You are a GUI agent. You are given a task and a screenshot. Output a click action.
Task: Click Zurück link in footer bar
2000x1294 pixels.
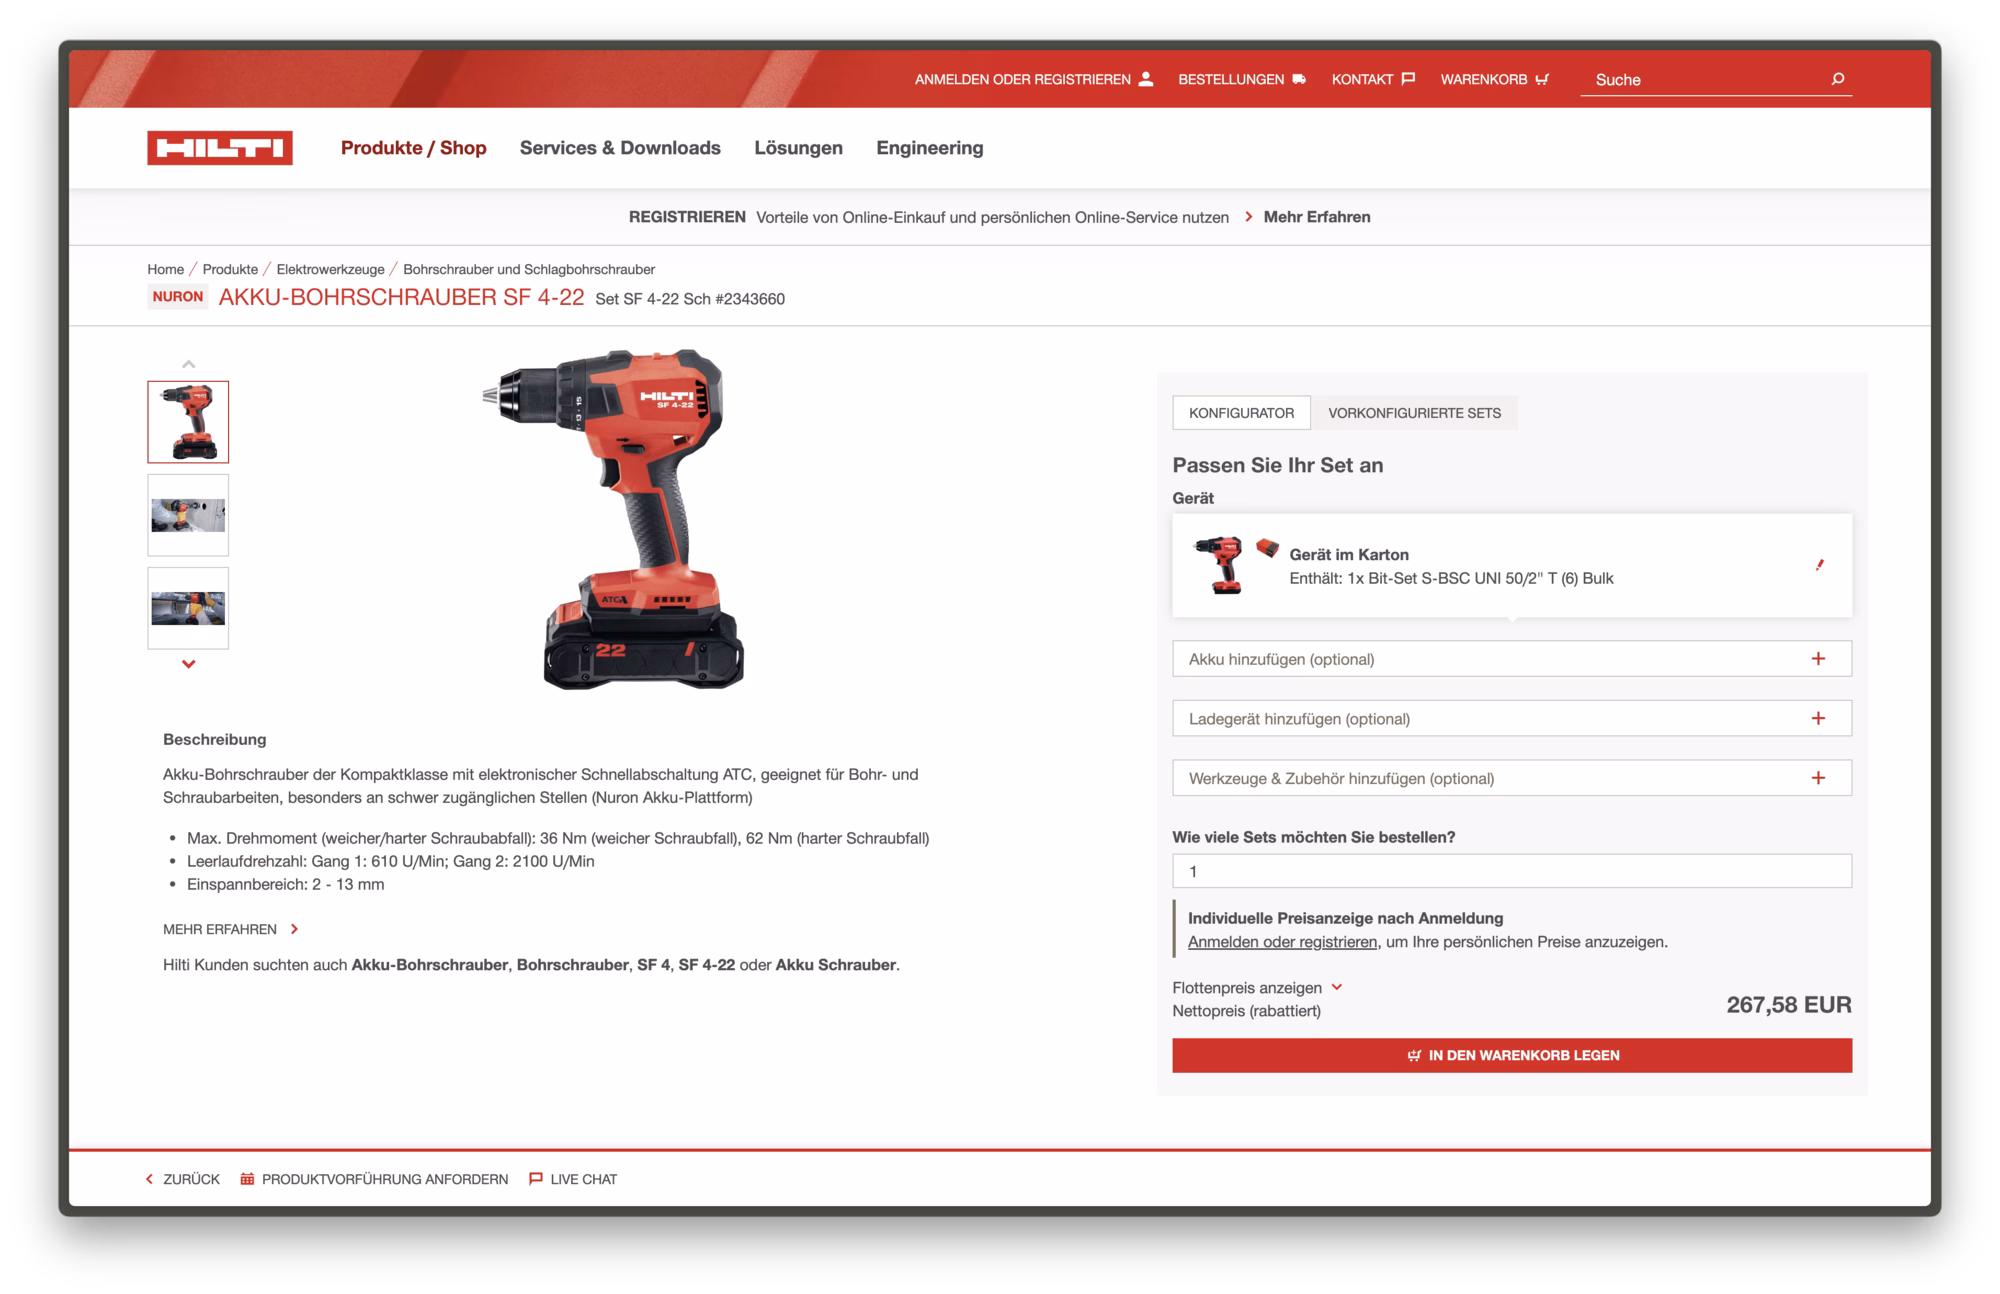click(182, 1179)
